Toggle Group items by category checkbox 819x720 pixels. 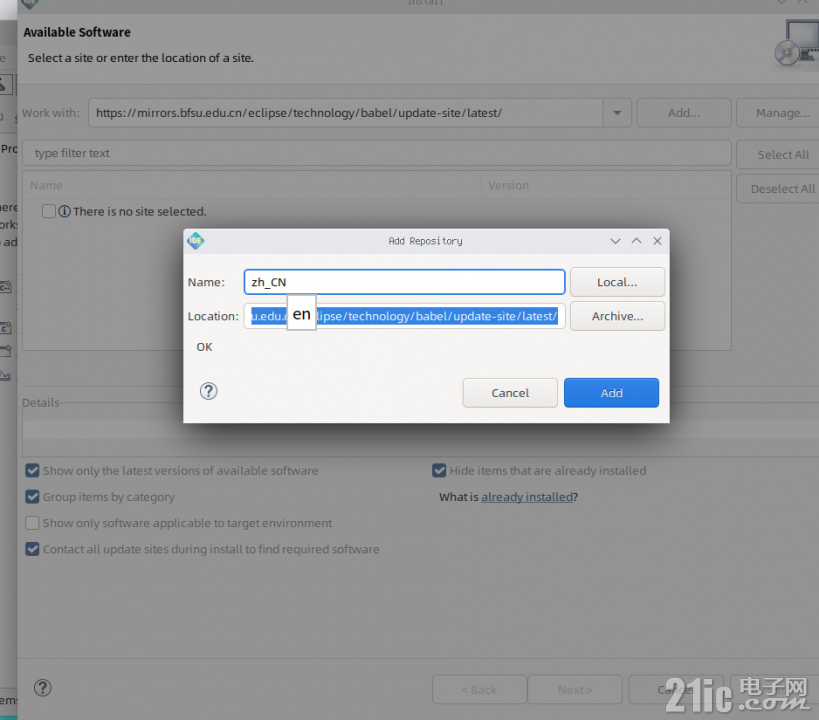click(x=32, y=497)
